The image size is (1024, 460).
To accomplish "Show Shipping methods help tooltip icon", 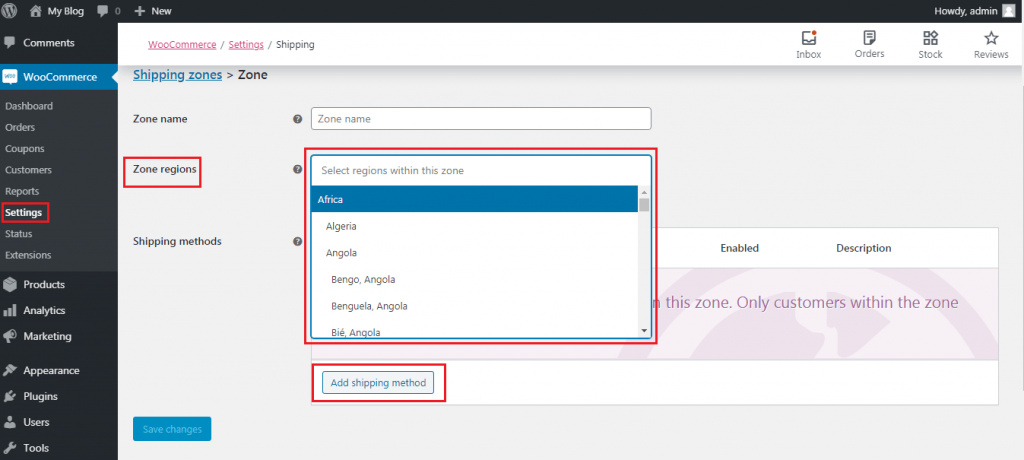I will coord(298,241).
